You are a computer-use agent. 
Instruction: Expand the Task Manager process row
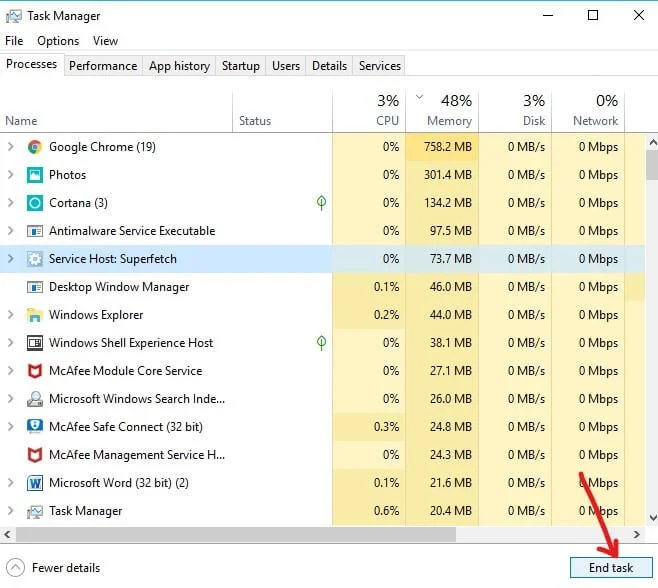point(11,511)
